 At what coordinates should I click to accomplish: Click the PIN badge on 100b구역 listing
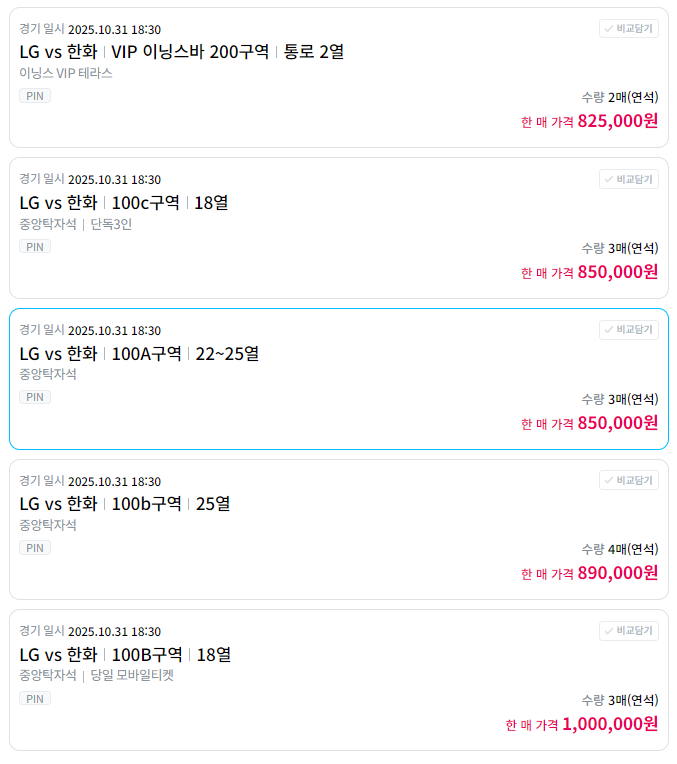coord(35,548)
